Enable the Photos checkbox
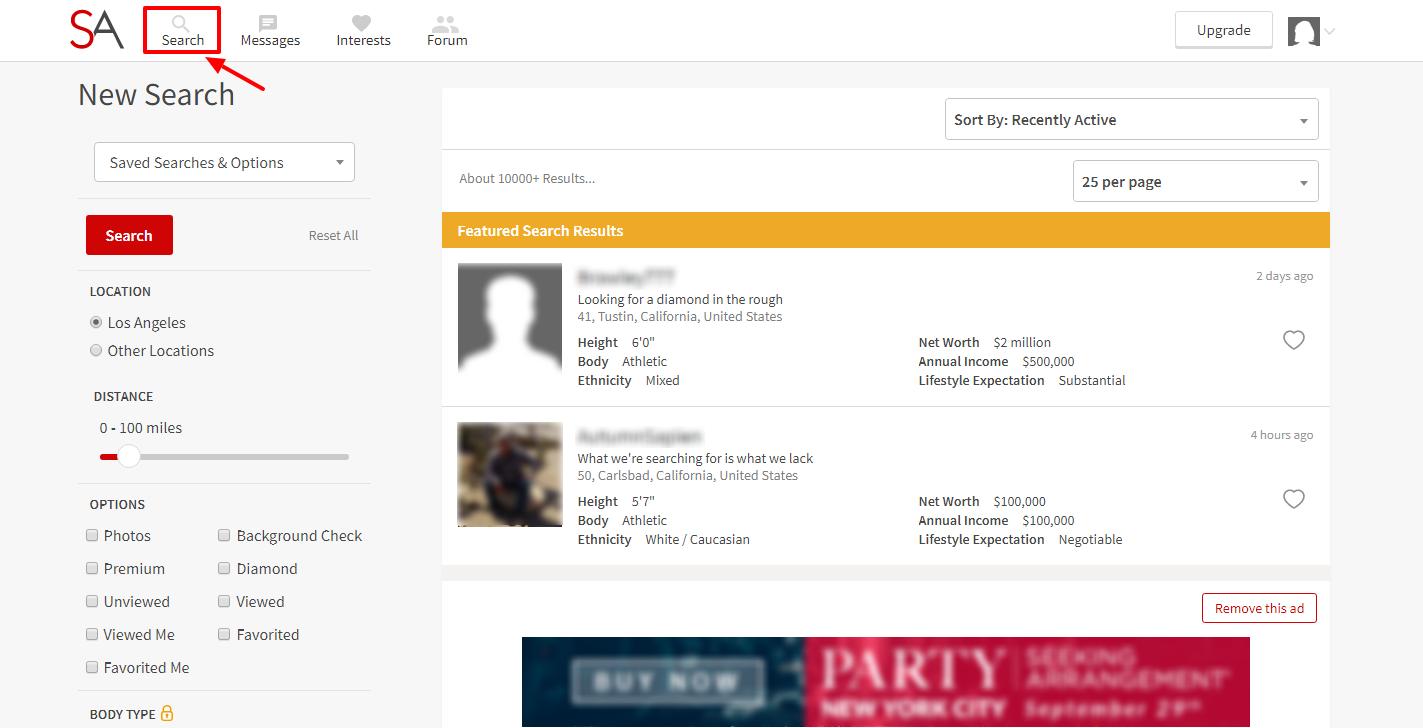 click(x=92, y=535)
